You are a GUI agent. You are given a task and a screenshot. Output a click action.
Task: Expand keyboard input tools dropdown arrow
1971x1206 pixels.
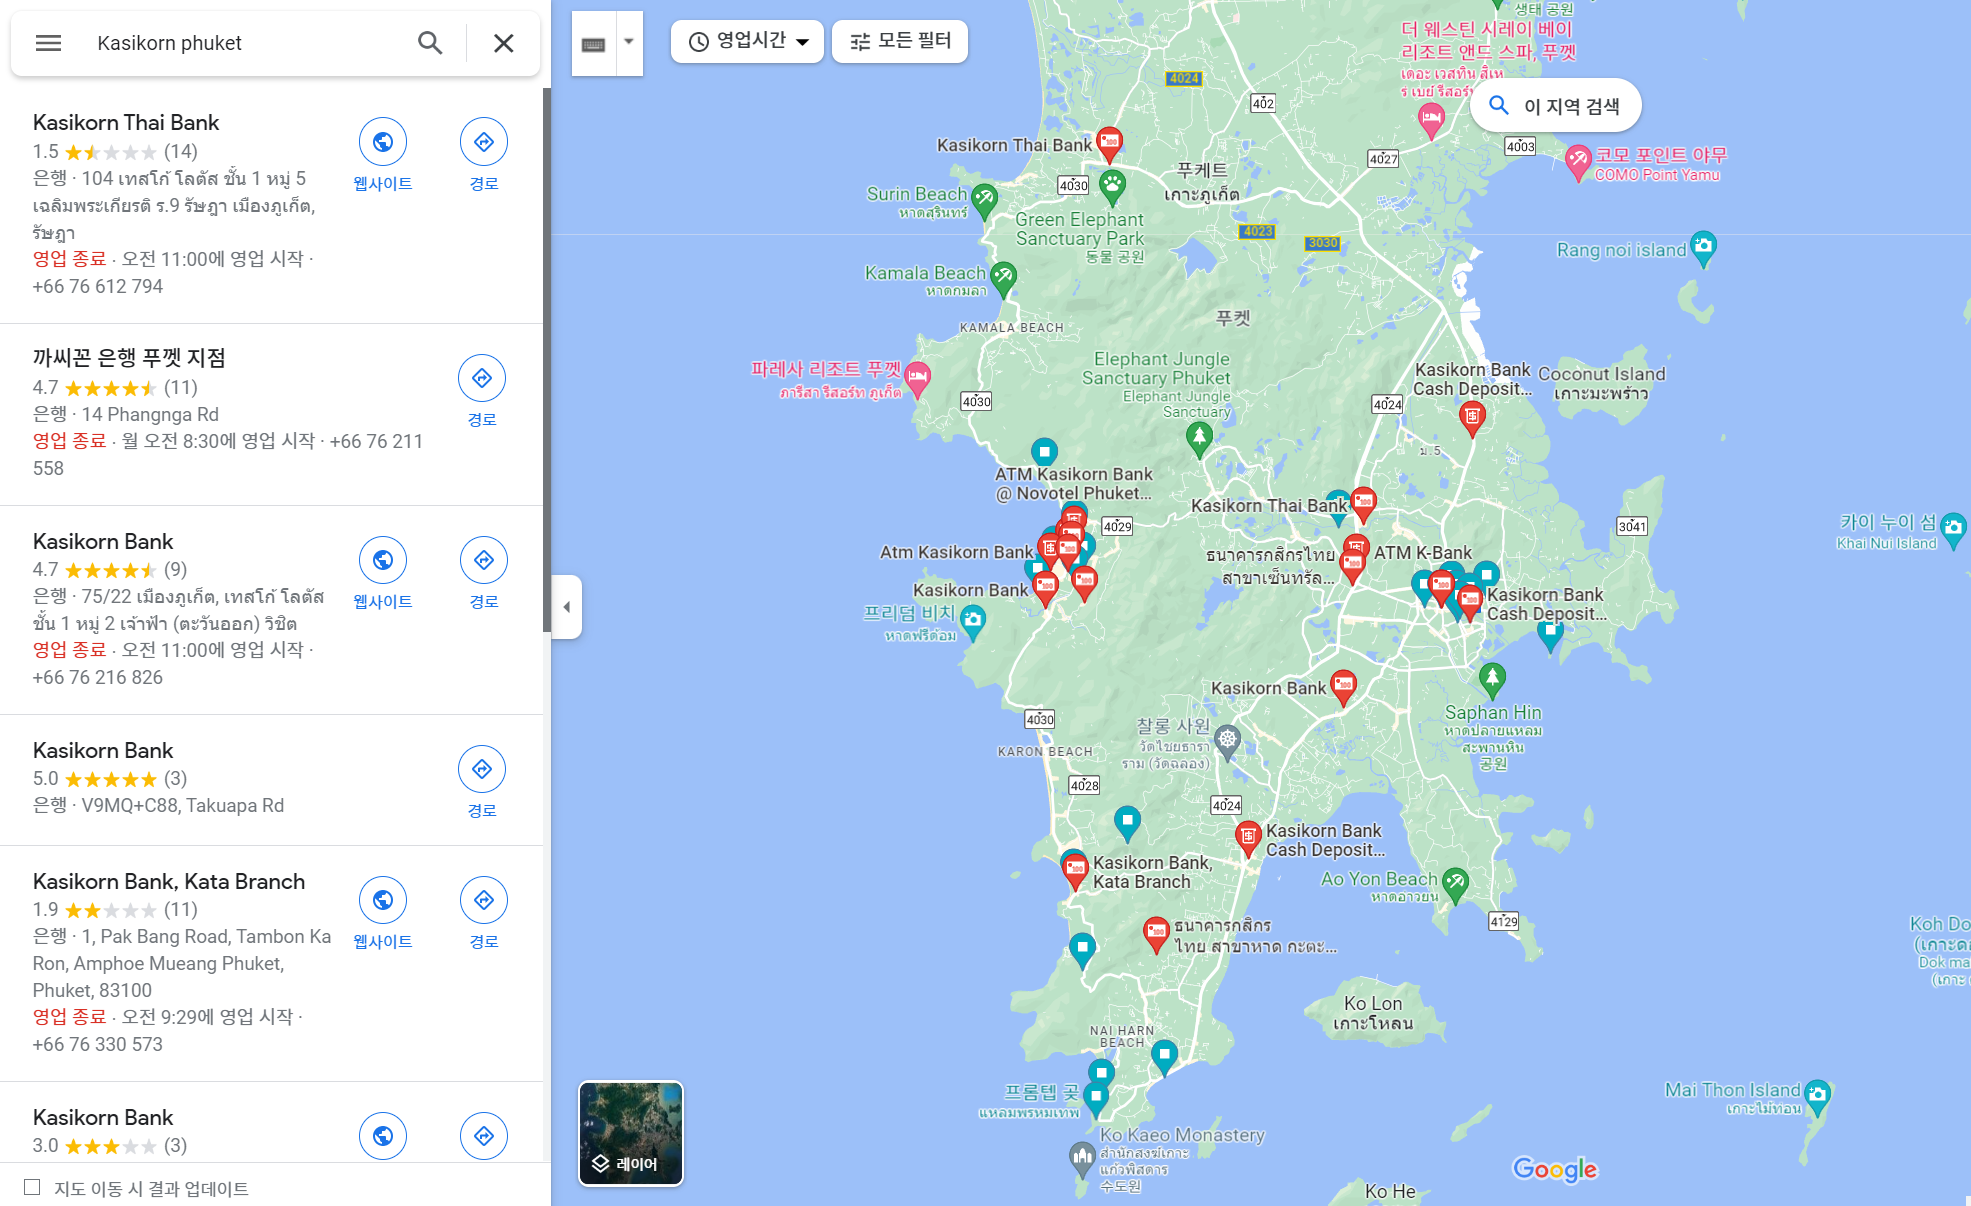click(x=629, y=42)
